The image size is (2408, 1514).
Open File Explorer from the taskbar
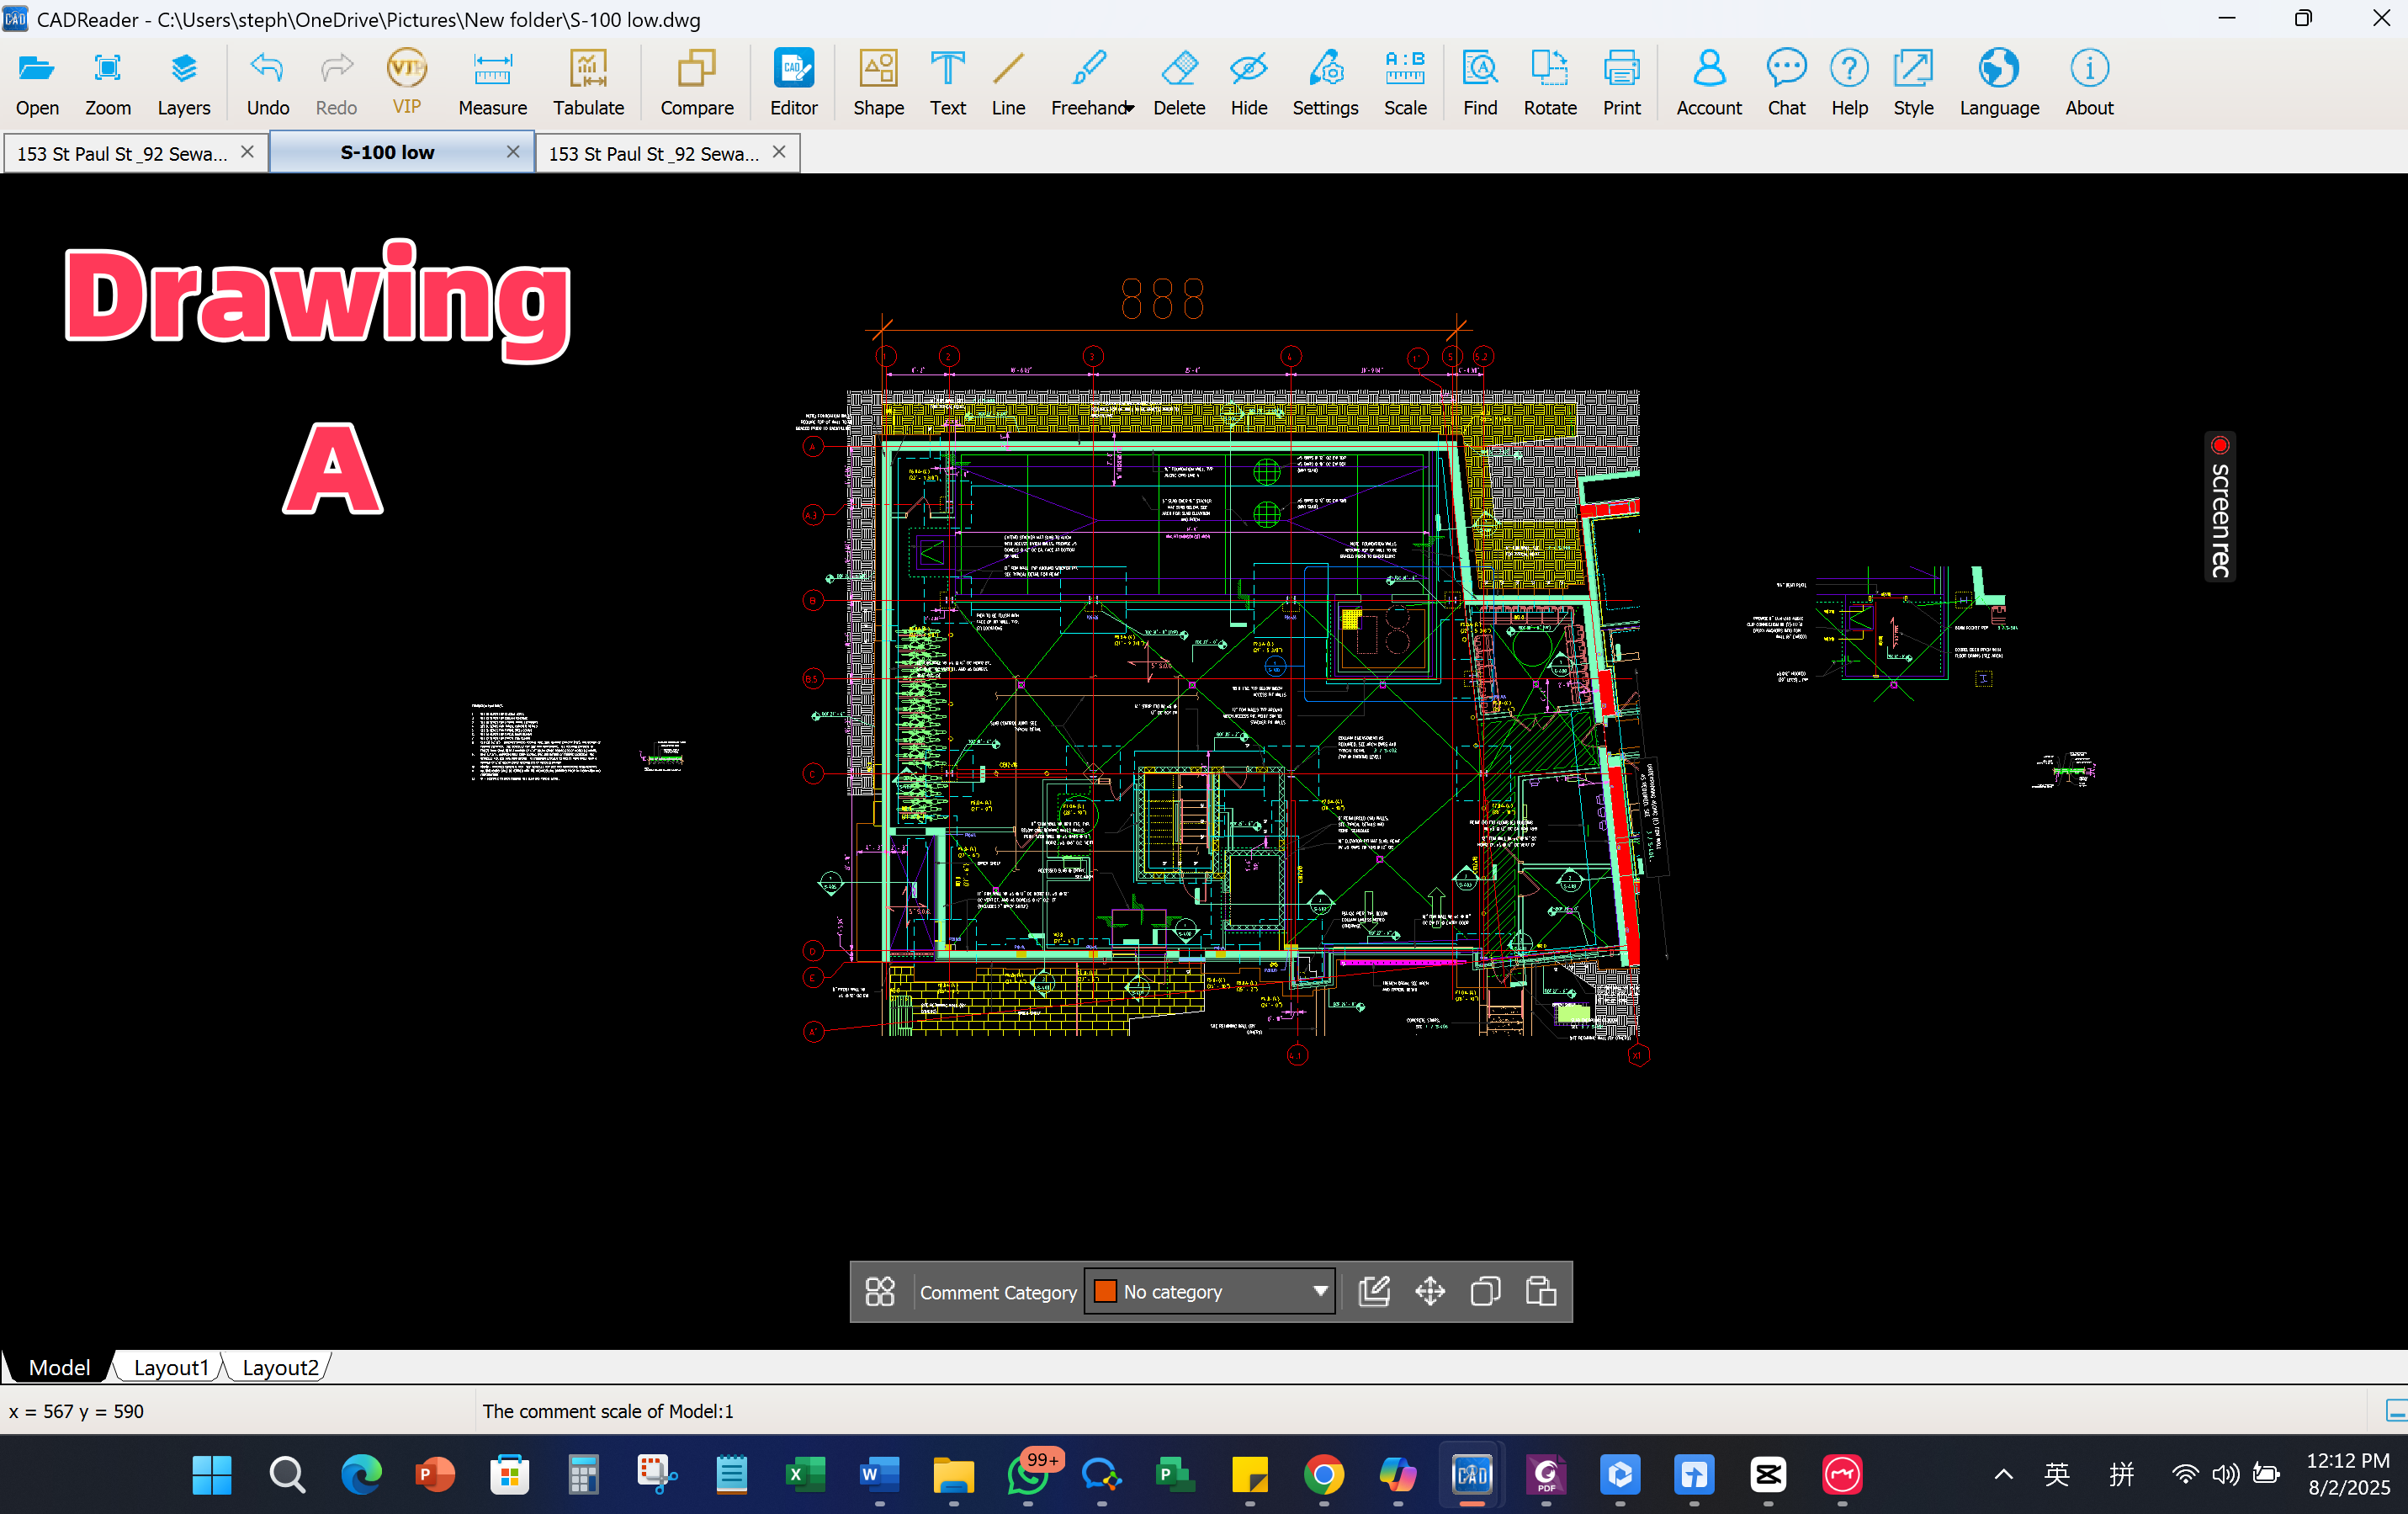coord(953,1475)
